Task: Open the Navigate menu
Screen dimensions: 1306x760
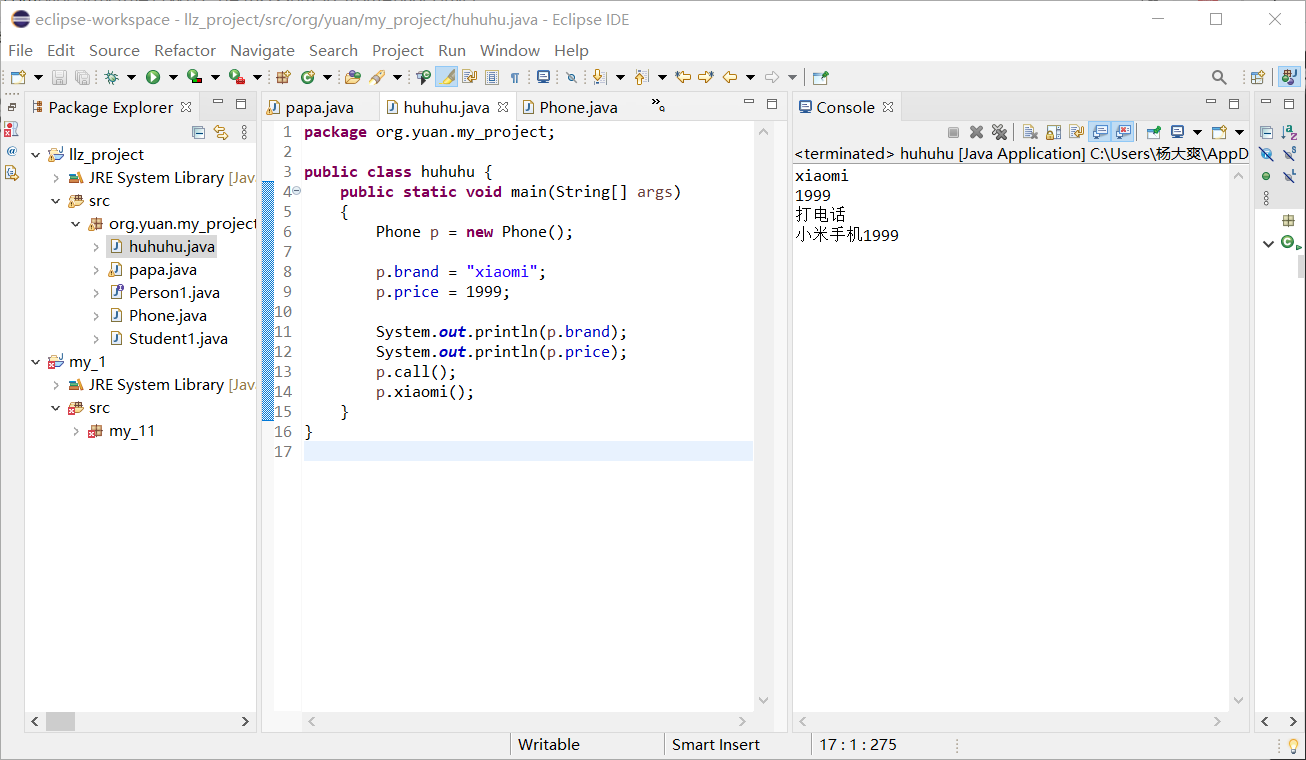Action: (262, 50)
